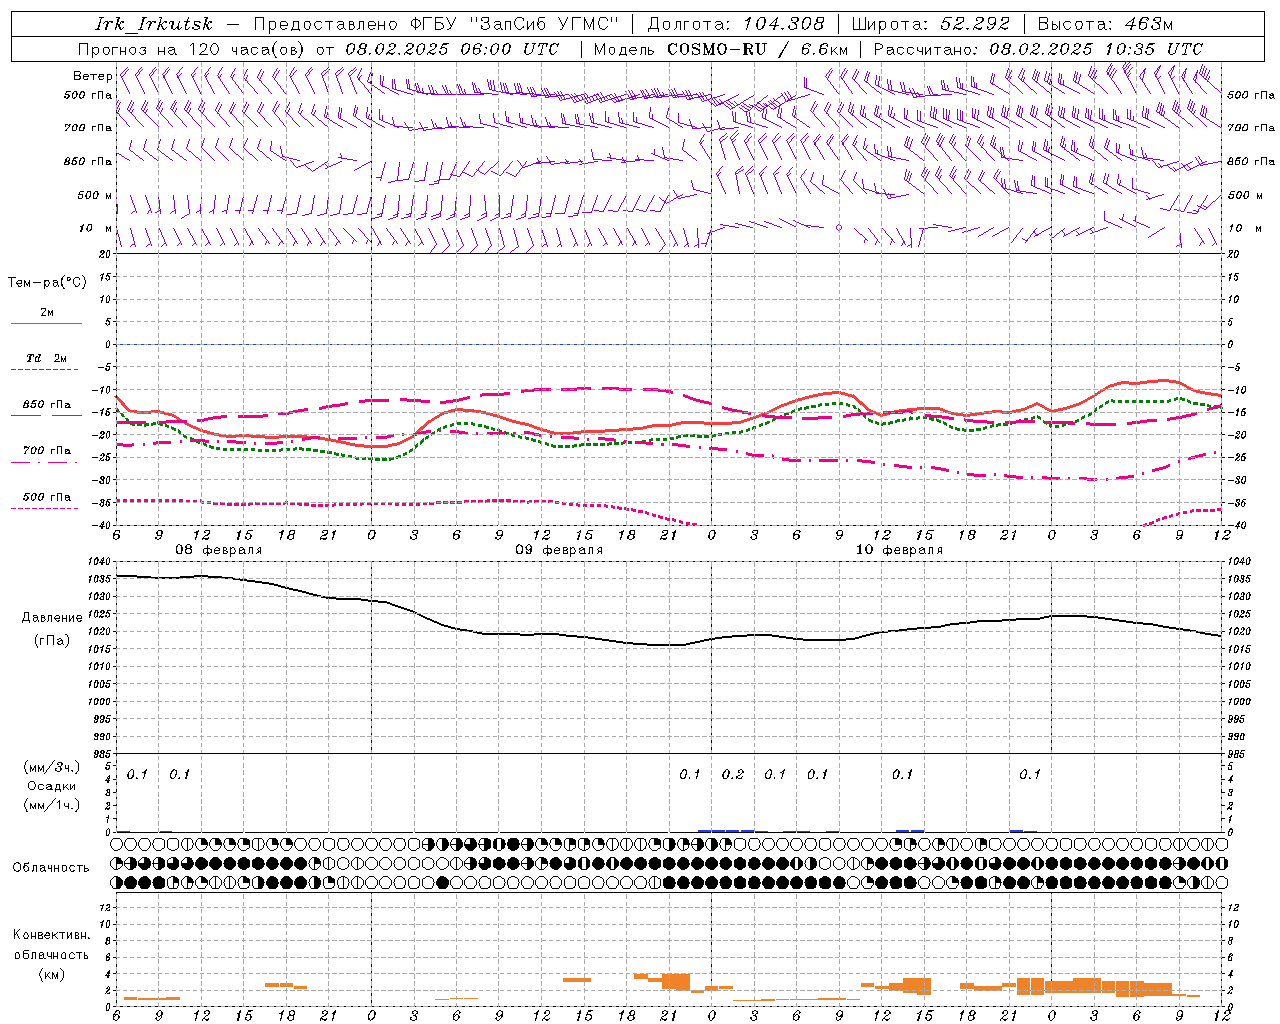Click the 'Ветер' wind panel label
Image resolution: width=1280 pixels, height=1024 pixels.
pyautogui.click(x=92, y=76)
